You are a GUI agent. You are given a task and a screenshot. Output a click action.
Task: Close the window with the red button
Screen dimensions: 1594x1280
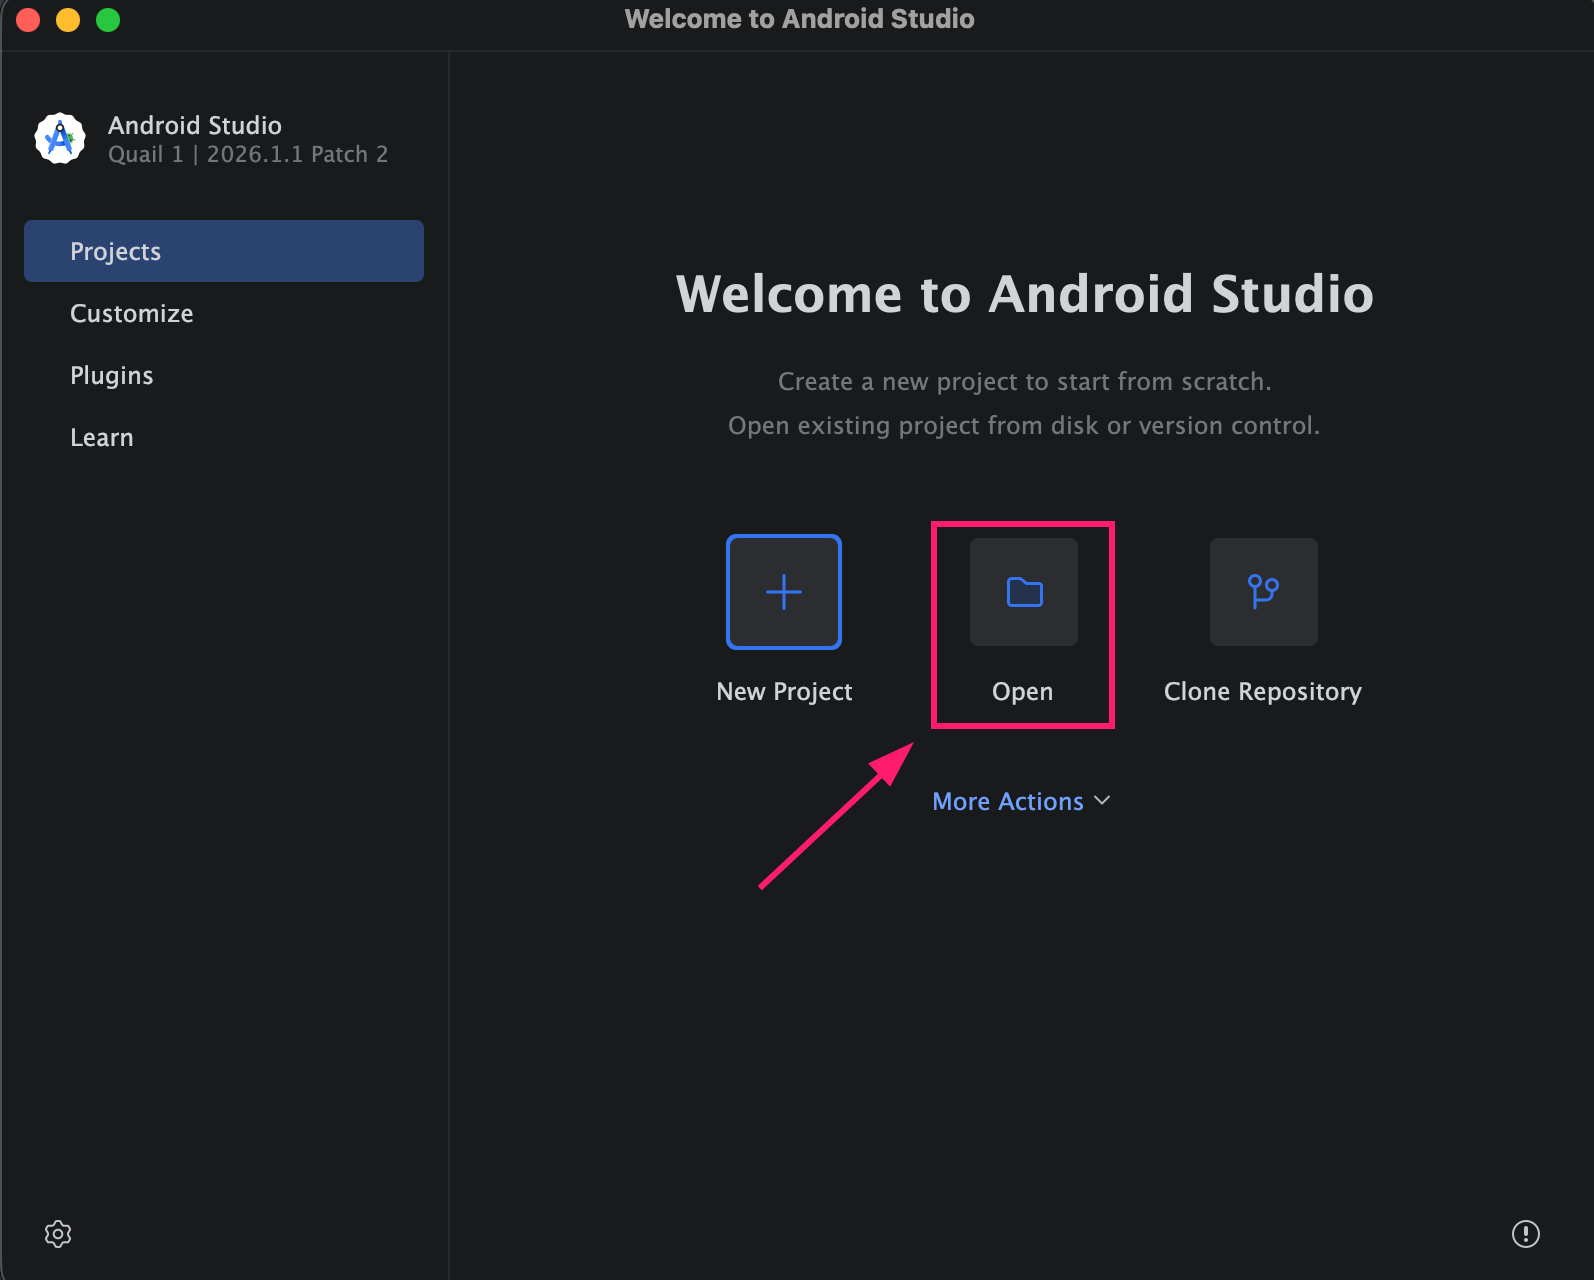(x=28, y=20)
